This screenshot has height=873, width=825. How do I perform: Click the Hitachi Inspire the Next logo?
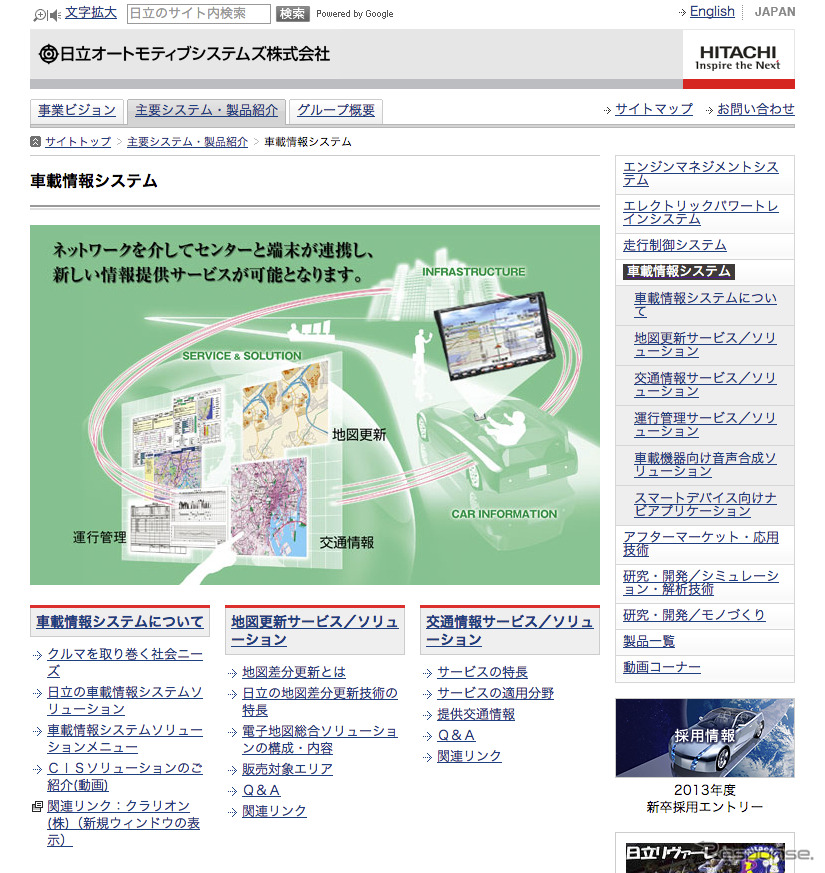click(x=739, y=58)
